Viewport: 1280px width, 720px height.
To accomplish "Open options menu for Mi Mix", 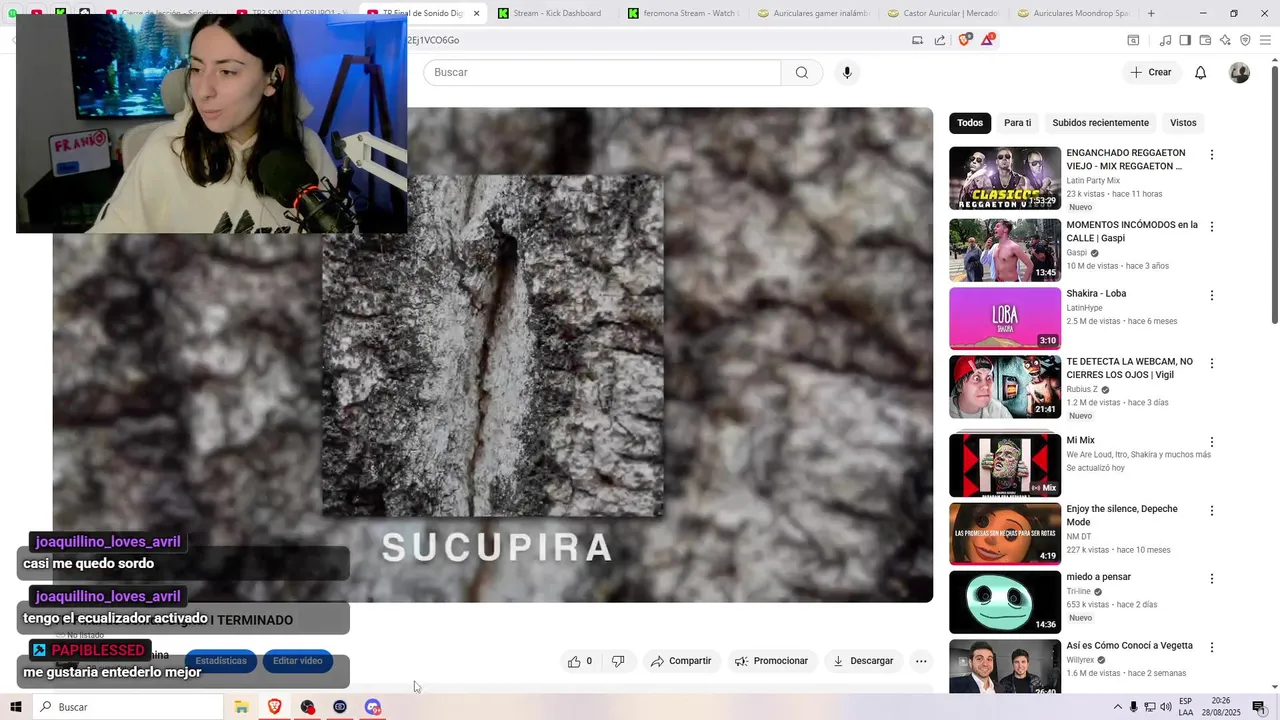I will (x=1212, y=442).
